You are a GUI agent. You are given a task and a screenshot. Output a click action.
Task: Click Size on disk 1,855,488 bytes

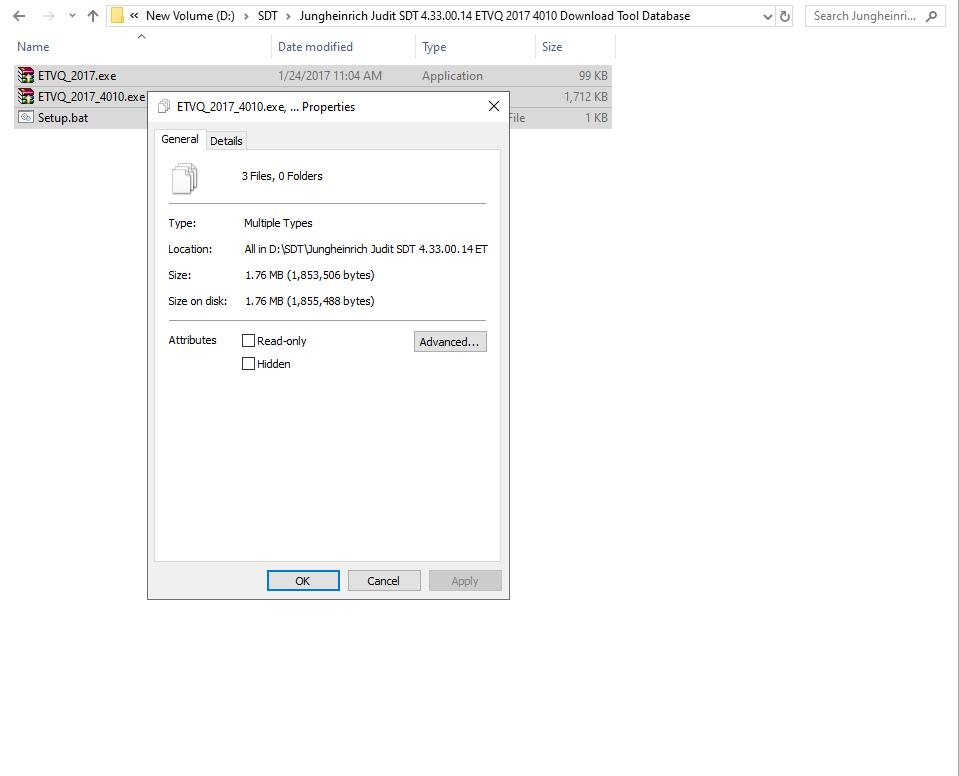click(309, 301)
